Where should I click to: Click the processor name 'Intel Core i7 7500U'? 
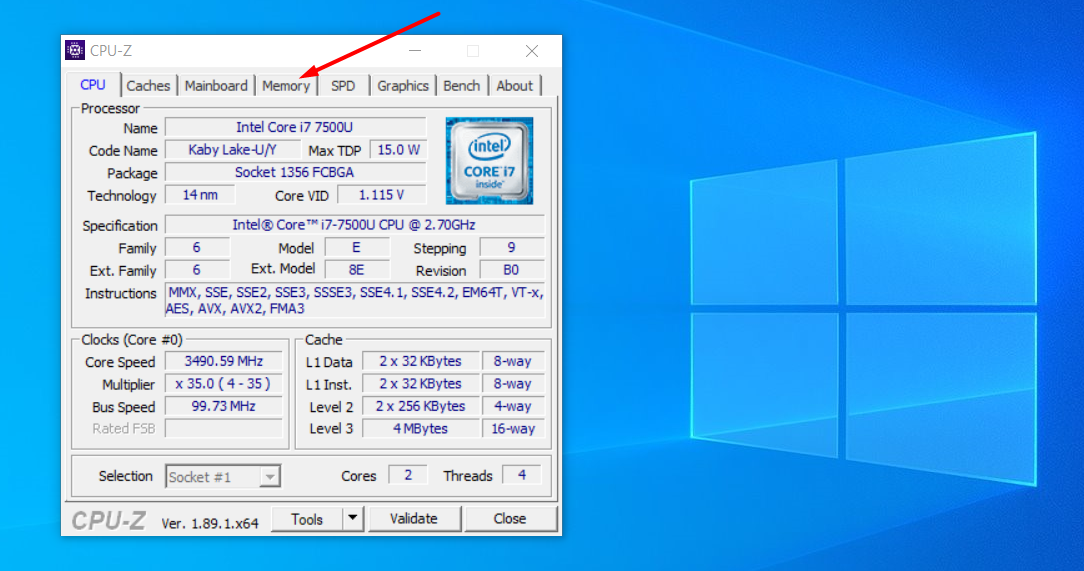(295, 127)
